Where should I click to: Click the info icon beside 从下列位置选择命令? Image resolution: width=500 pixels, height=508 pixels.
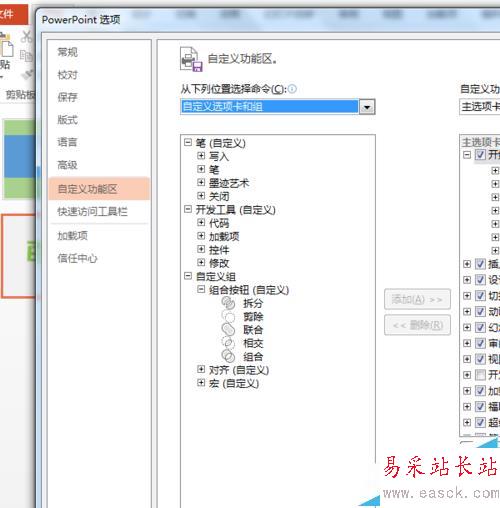coord(292,89)
